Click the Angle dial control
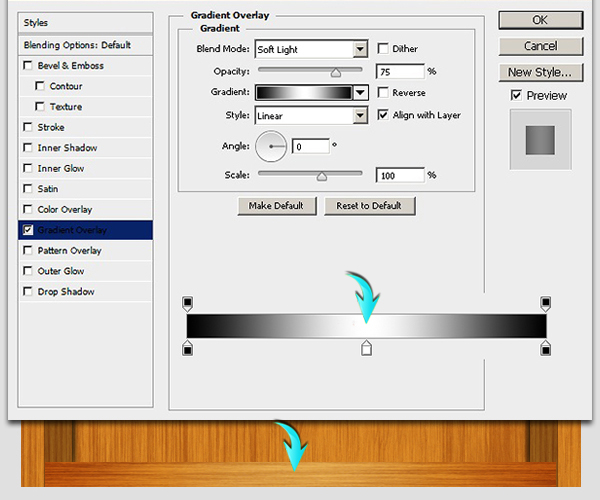 coord(271,146)
